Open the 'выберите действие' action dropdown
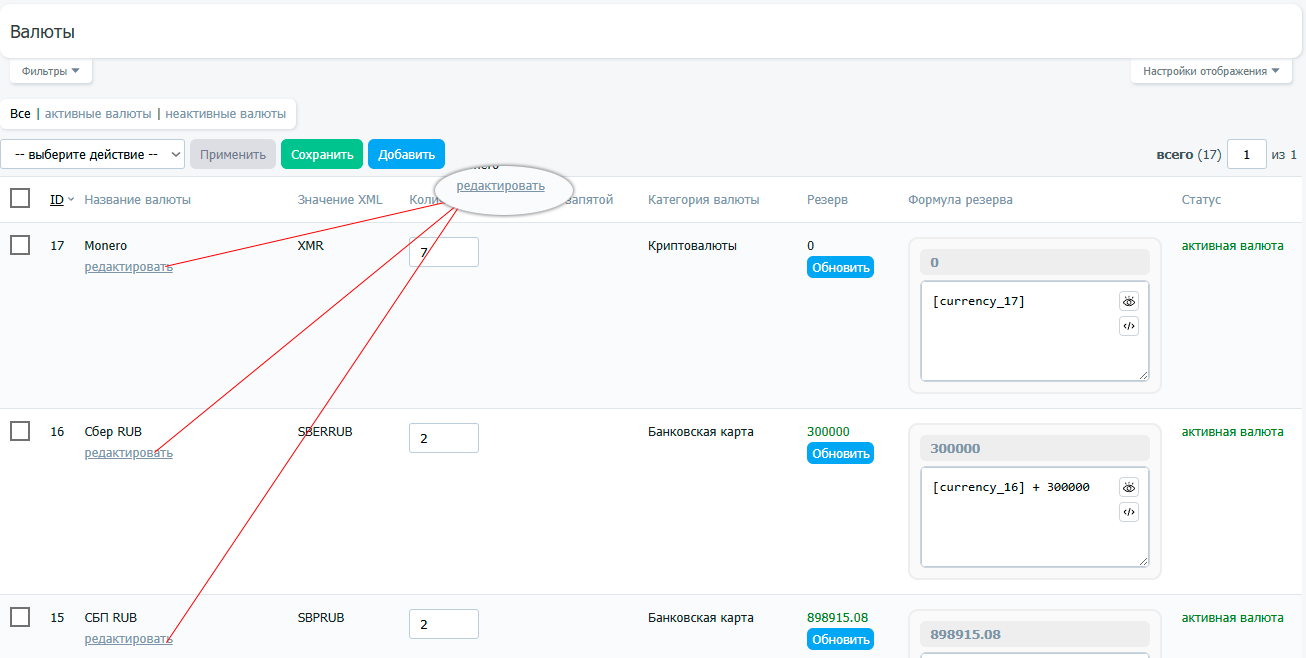This screenshot has height=658, width=1306. pyautogui.click(x=93, y=154)
